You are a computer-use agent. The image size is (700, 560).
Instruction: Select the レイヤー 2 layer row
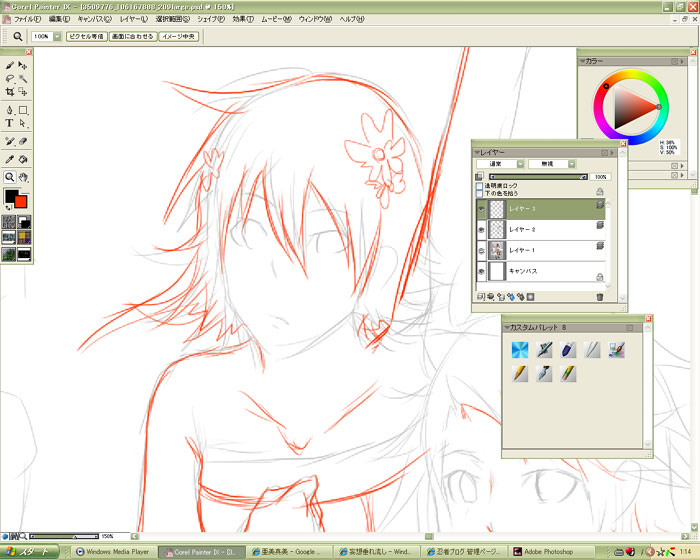point(541,230)
